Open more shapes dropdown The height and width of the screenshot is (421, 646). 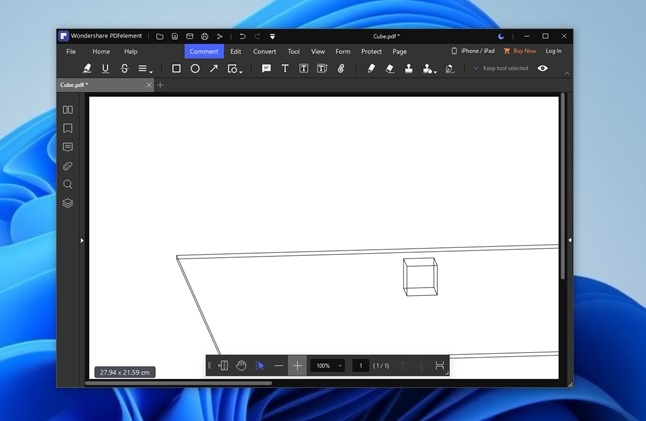point(235,69)
